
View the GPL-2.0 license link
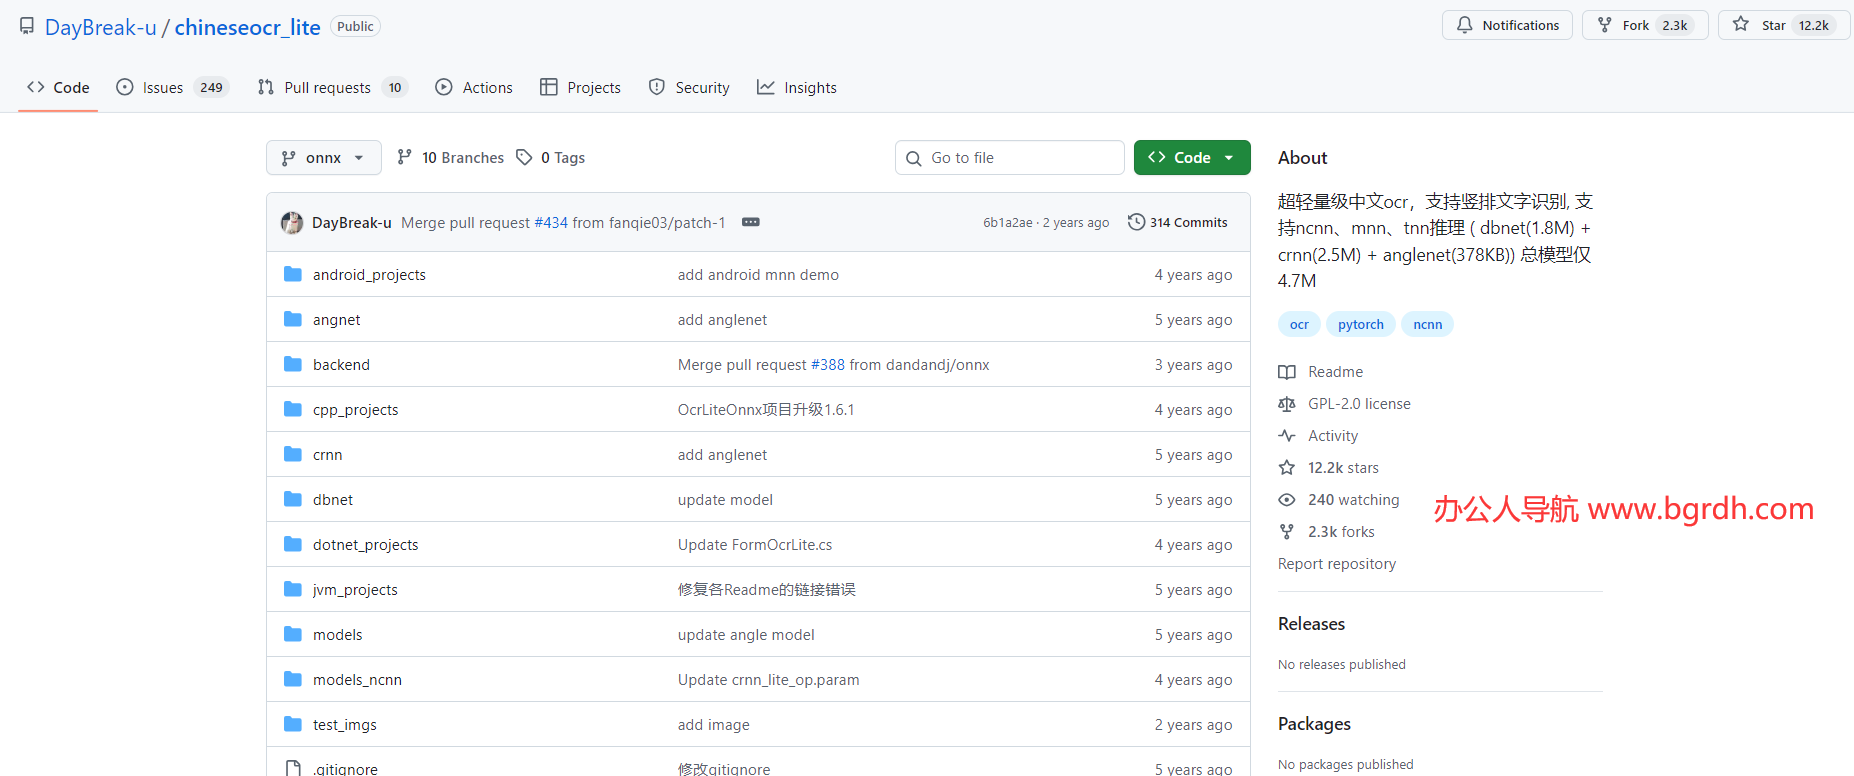[x=1345, y=404]
